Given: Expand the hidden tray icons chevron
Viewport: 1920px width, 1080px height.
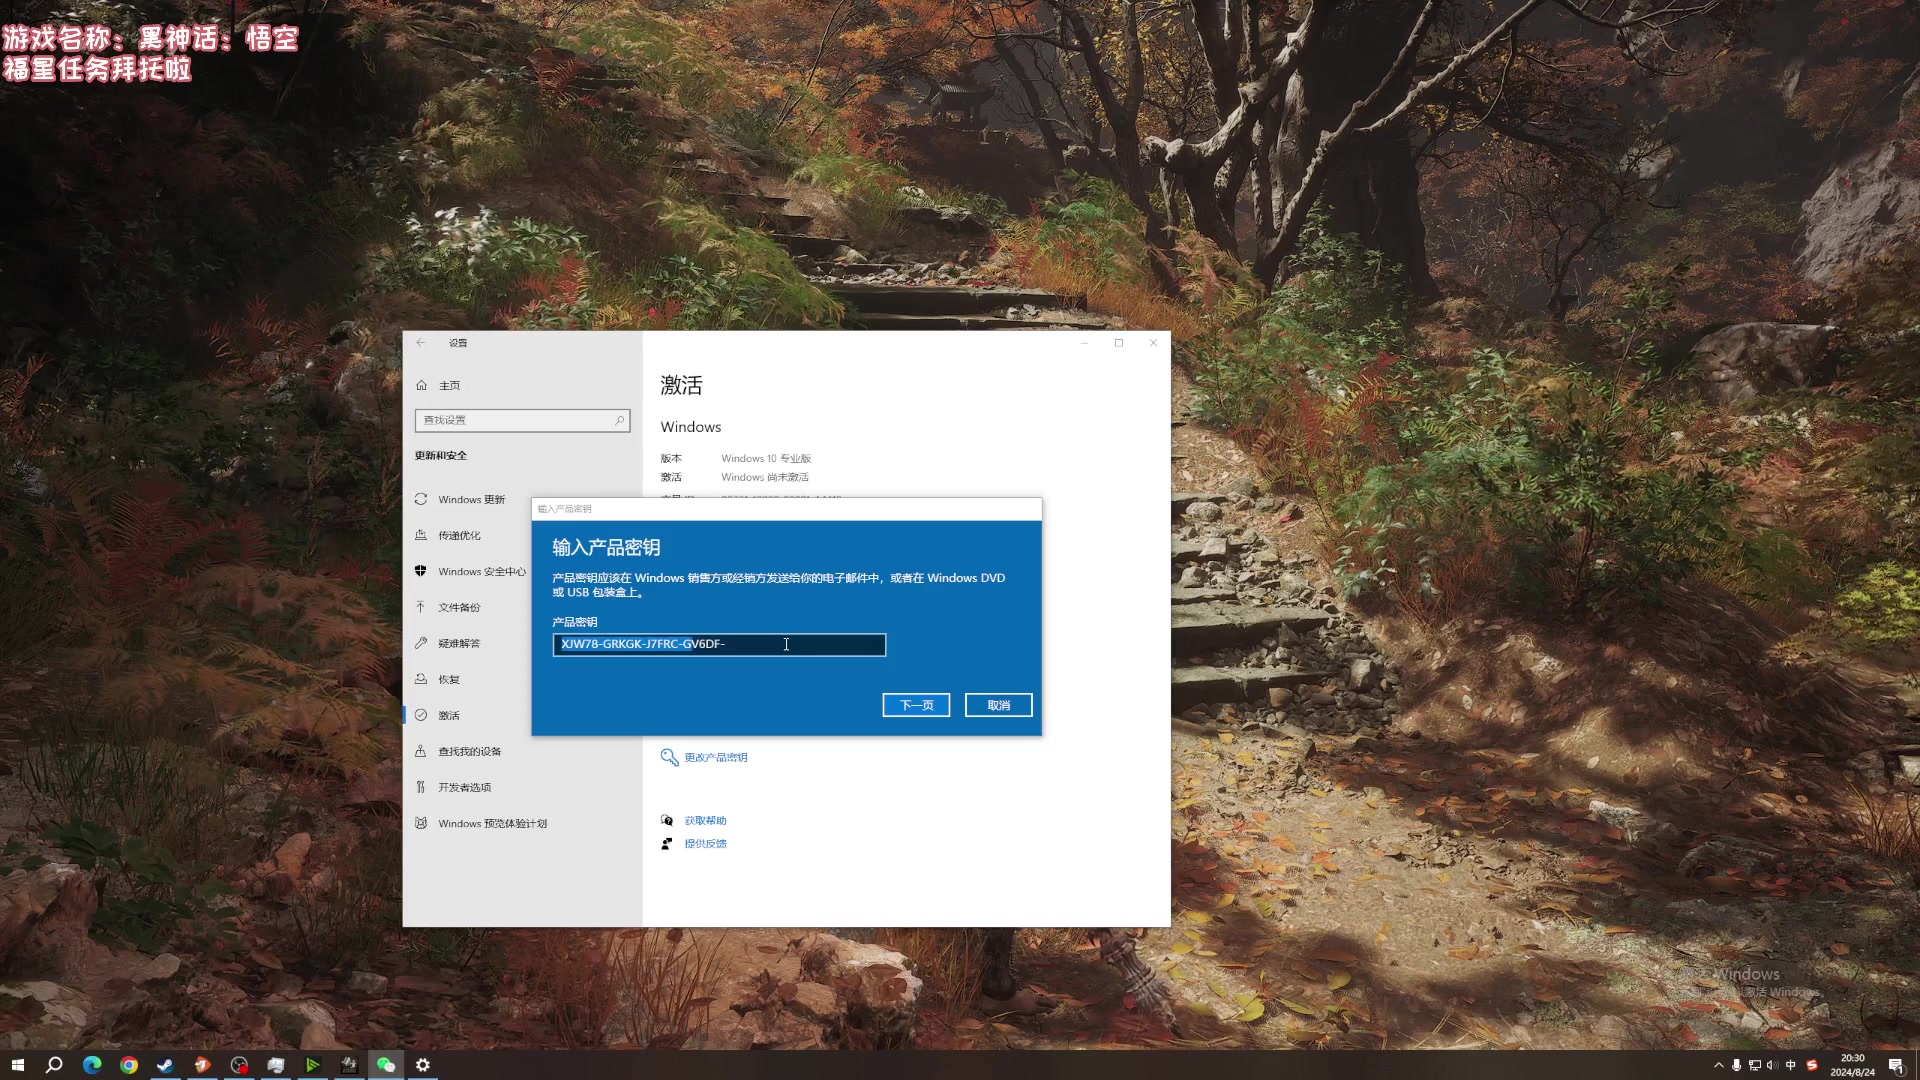Looking at the screenshot, I should (x=1719, y=1065).
